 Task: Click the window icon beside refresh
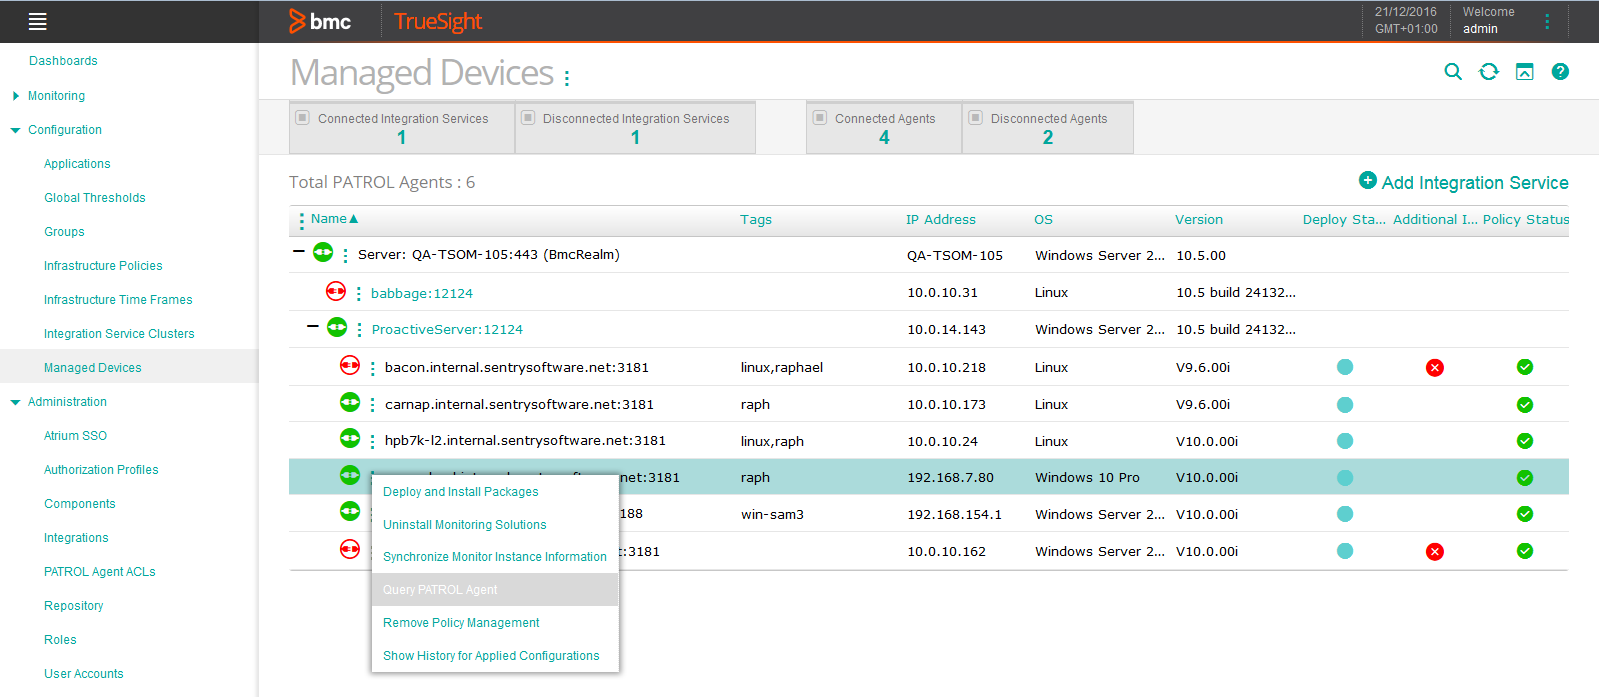point(1524,72)
